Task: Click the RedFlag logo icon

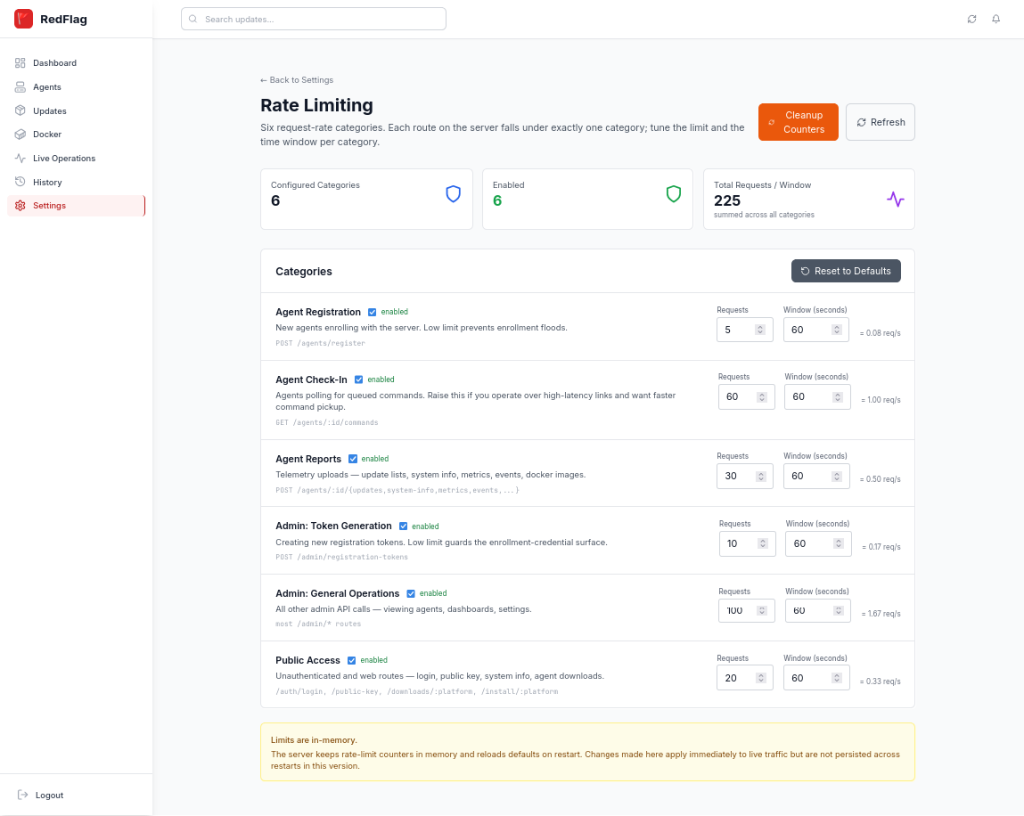Action: (x=24, y=19)
